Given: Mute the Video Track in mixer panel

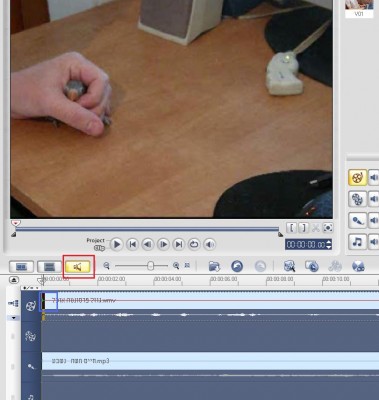Looking at the screenshot, I should (374, 177).
